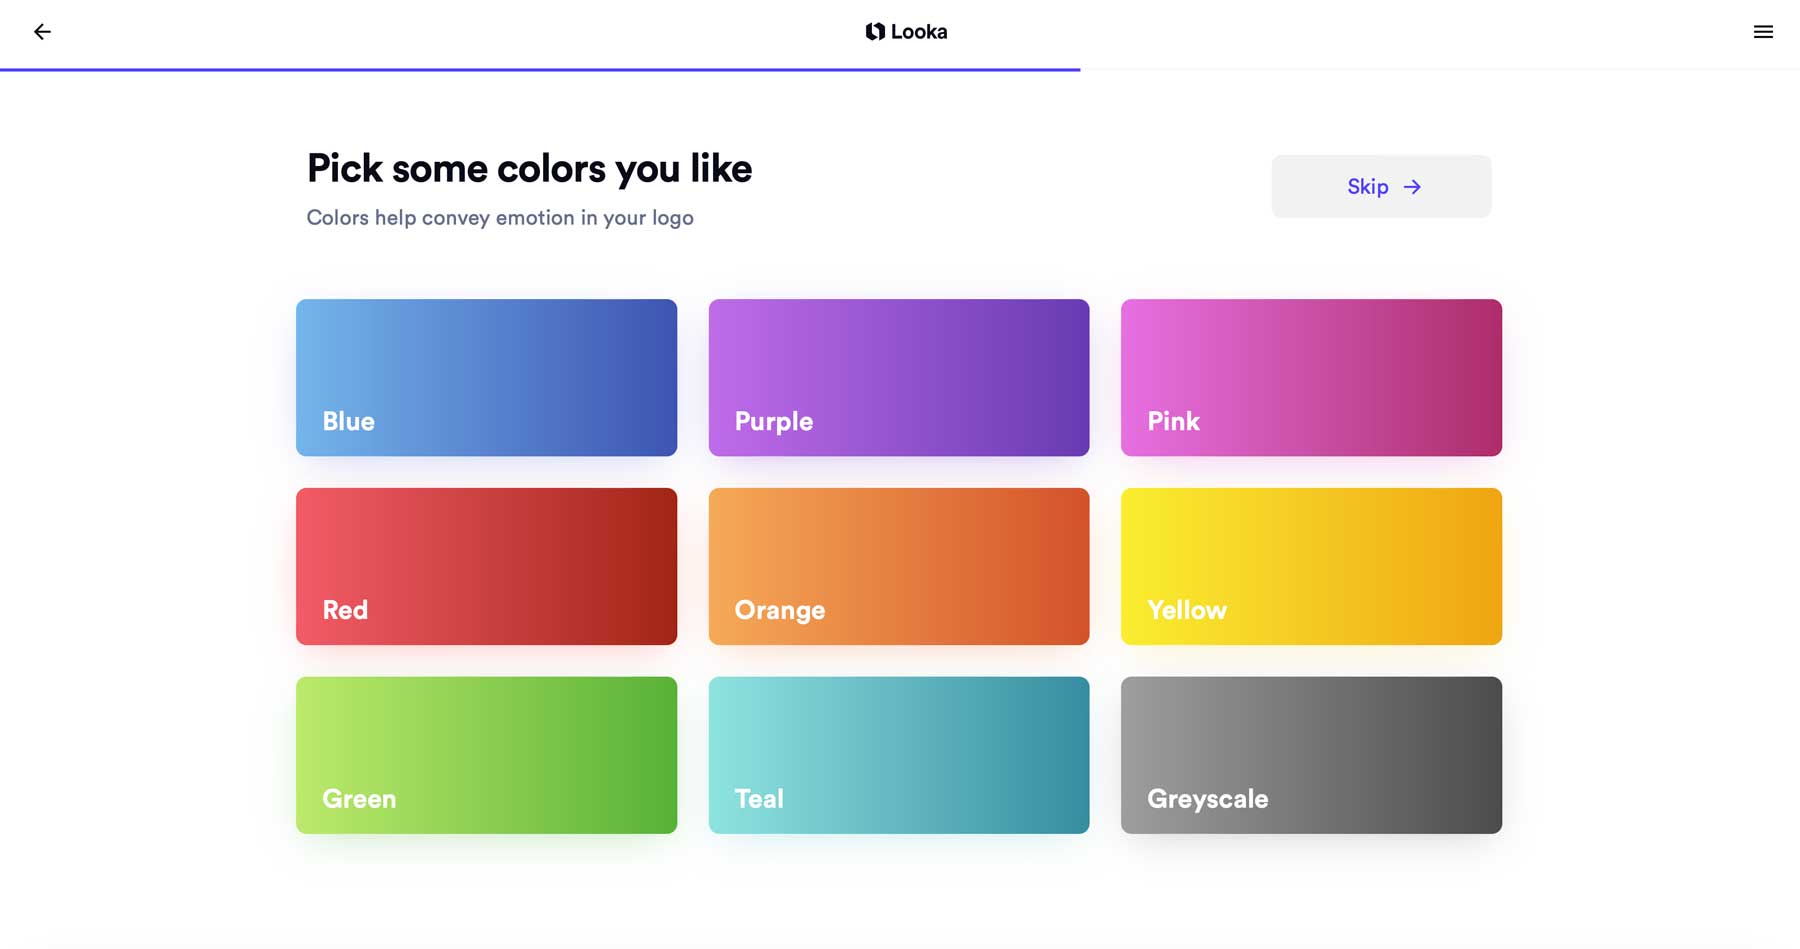Click the subtitle about colors conveying emotion
1800x949 pixels.
tap(500, 217)
